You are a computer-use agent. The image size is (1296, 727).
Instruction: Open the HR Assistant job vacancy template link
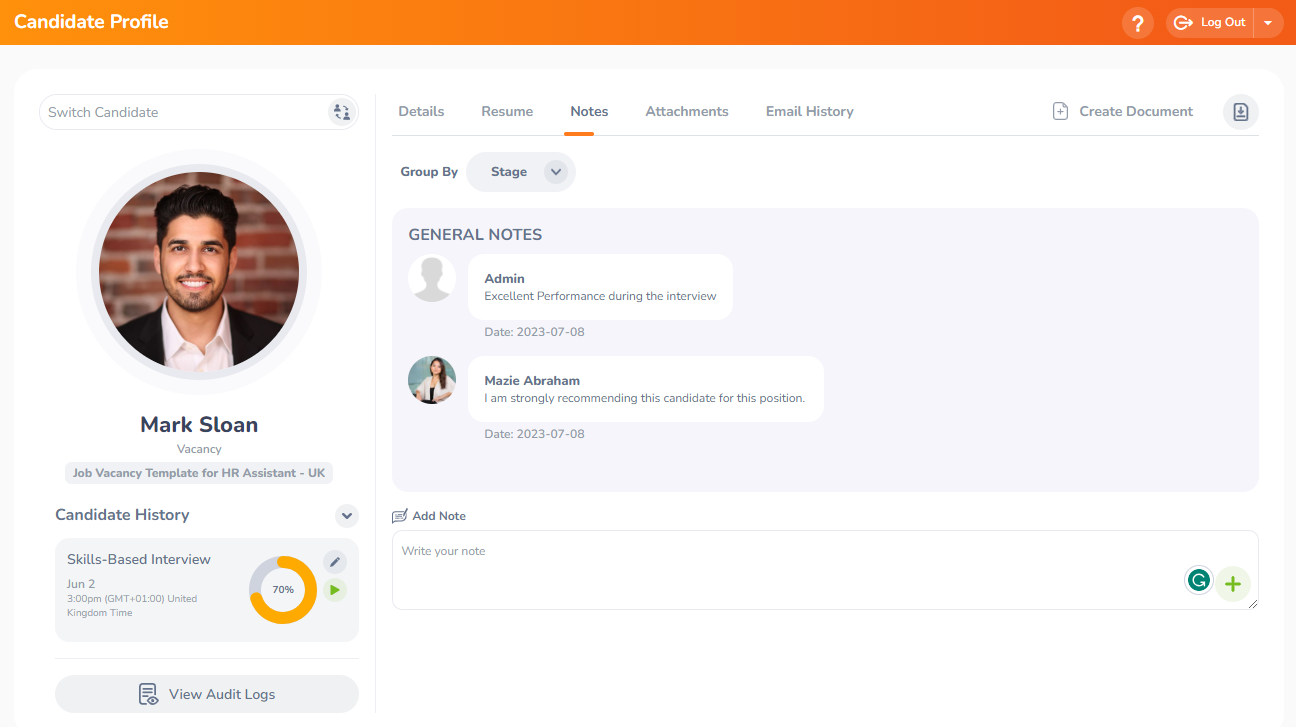click(198, 472)
